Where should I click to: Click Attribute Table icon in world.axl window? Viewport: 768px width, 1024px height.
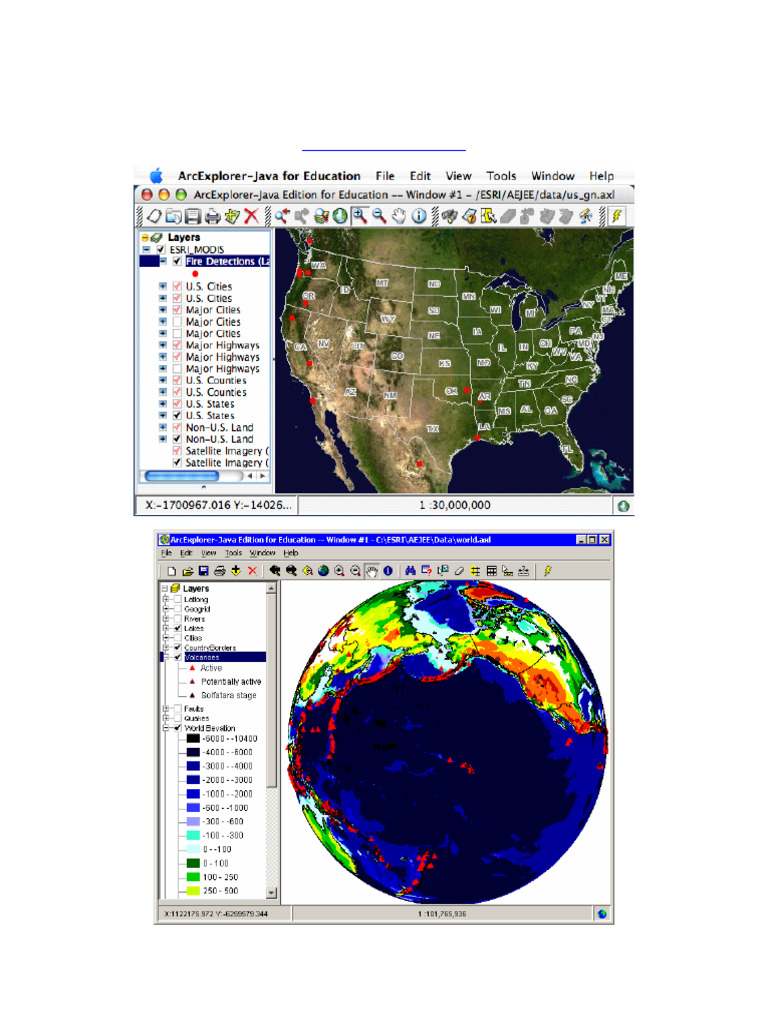[x=492, y=571]
